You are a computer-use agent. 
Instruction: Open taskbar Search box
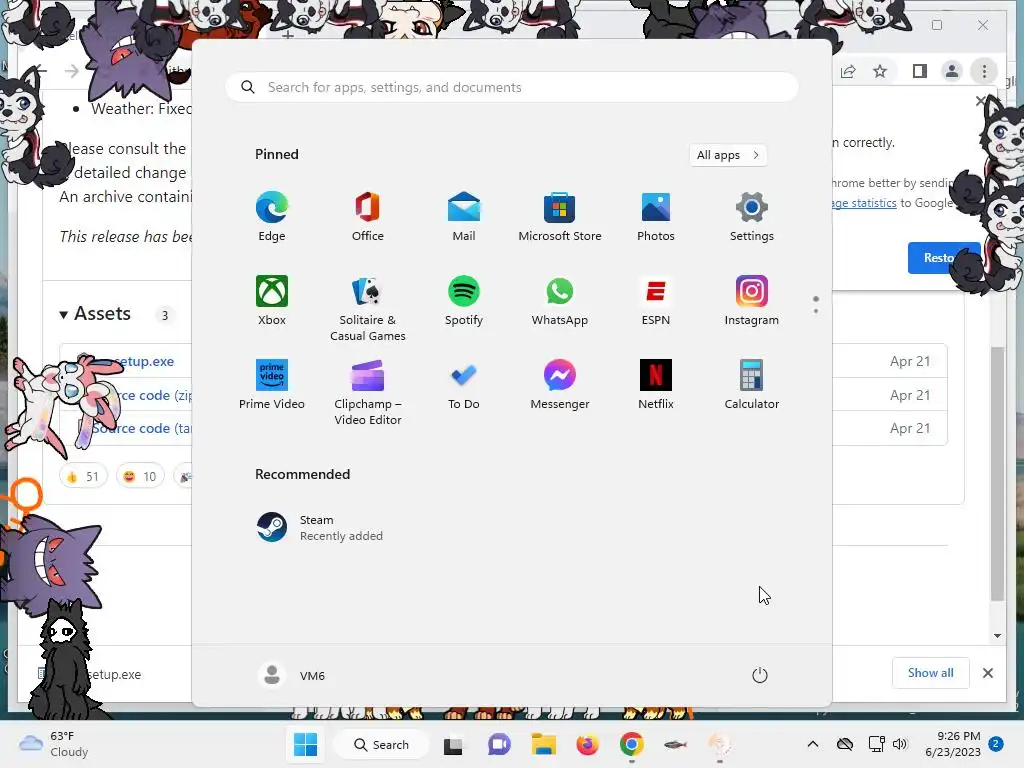[381, 744]
